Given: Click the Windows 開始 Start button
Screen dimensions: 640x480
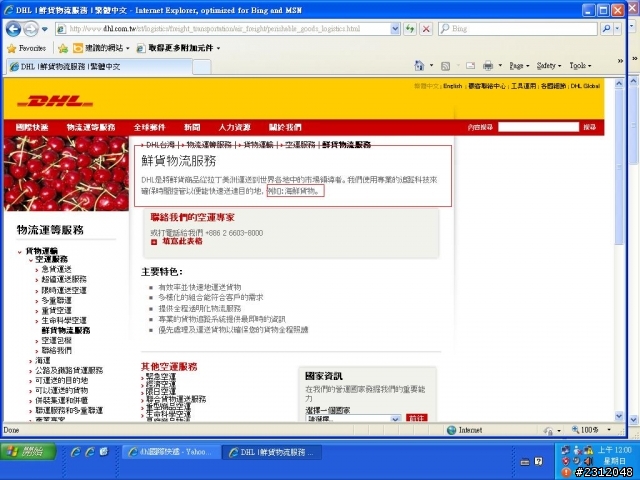Looking at the screenshot, I should [29, 452].
